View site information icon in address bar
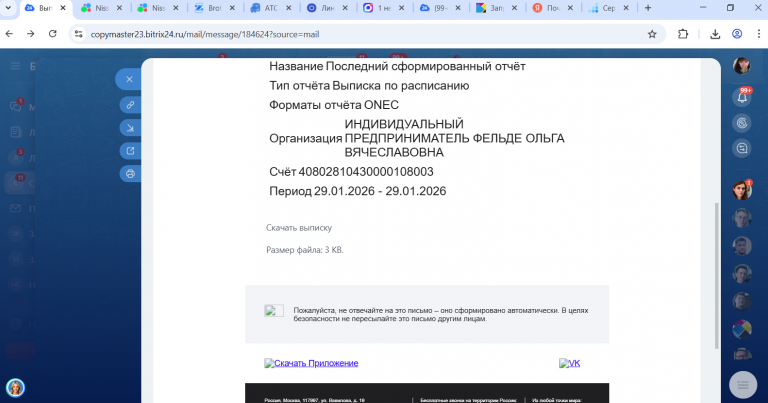The height and width of the screenshot is (403, 768). [x=78, y=34]
